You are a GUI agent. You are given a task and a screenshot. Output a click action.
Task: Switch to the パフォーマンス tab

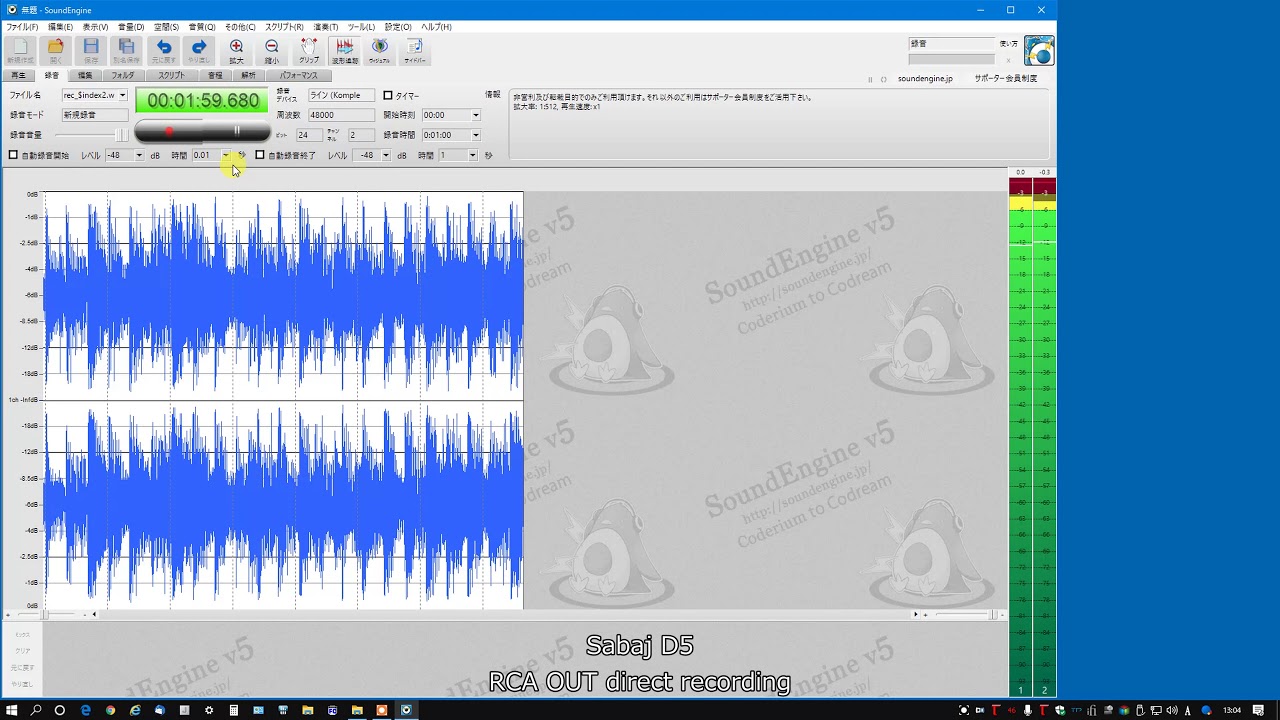[298, 76]
